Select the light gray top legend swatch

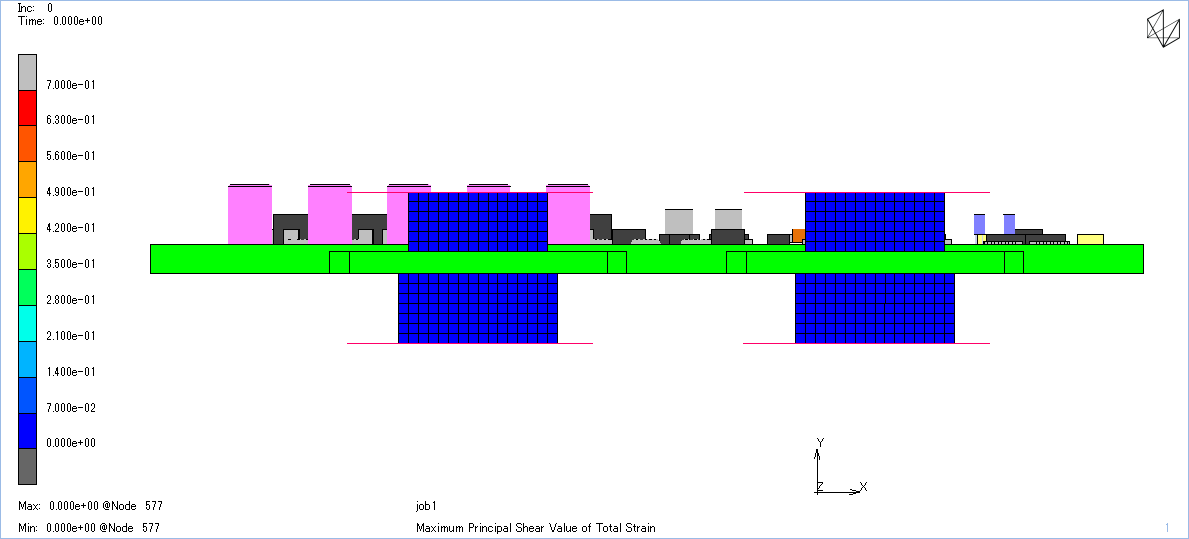(27, 72)
